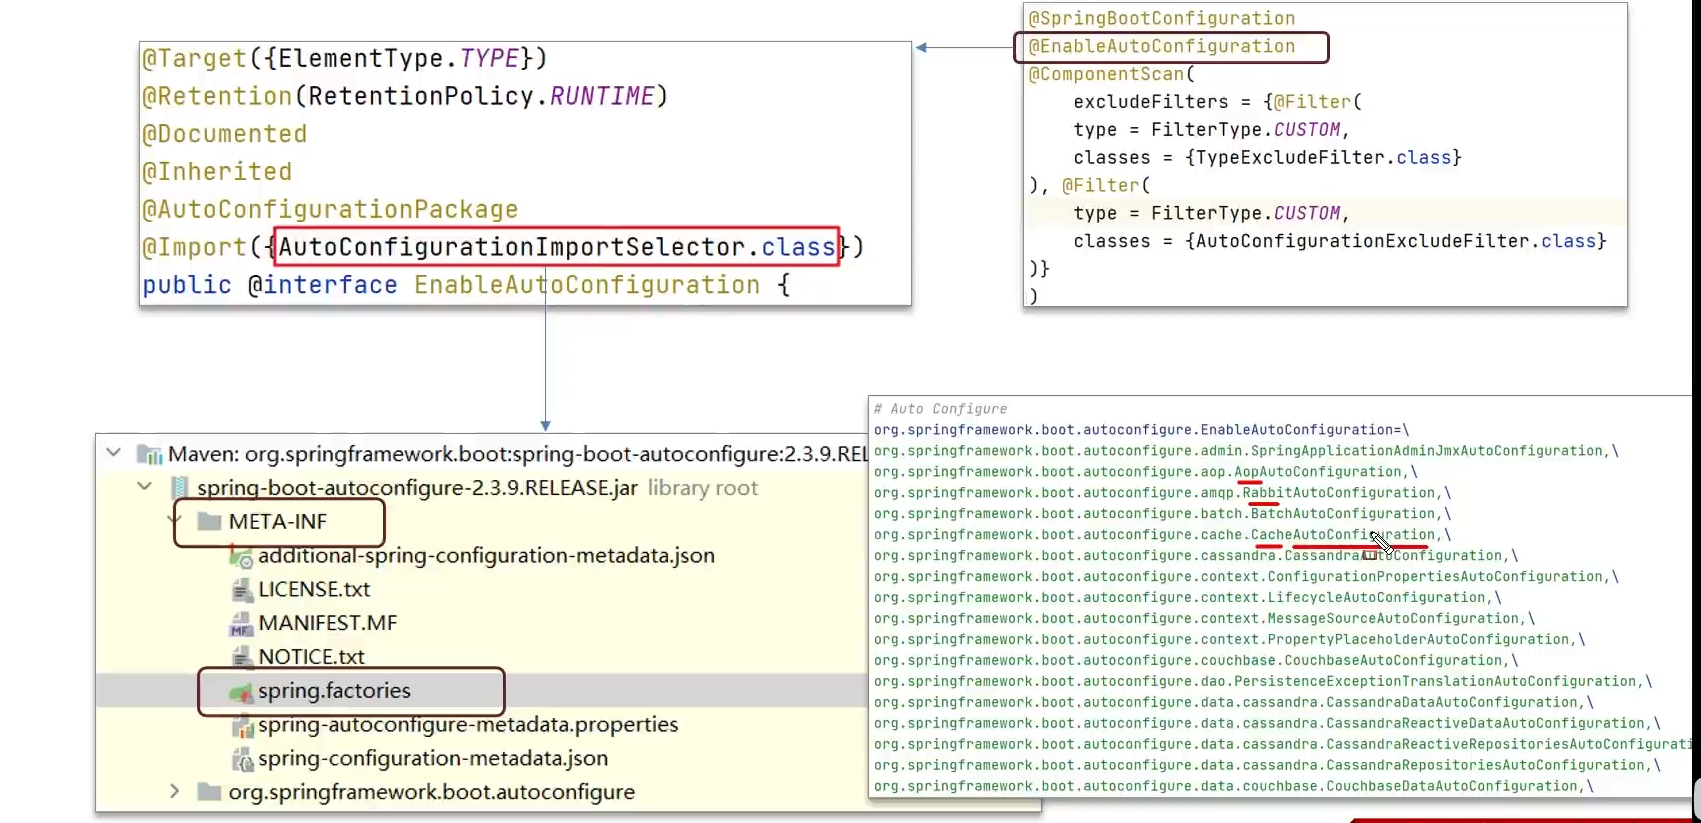Expand the org.springframework.boot.autoconfigure package
This screenshot has width=1701, height=823.
click(x=175, y=791)
